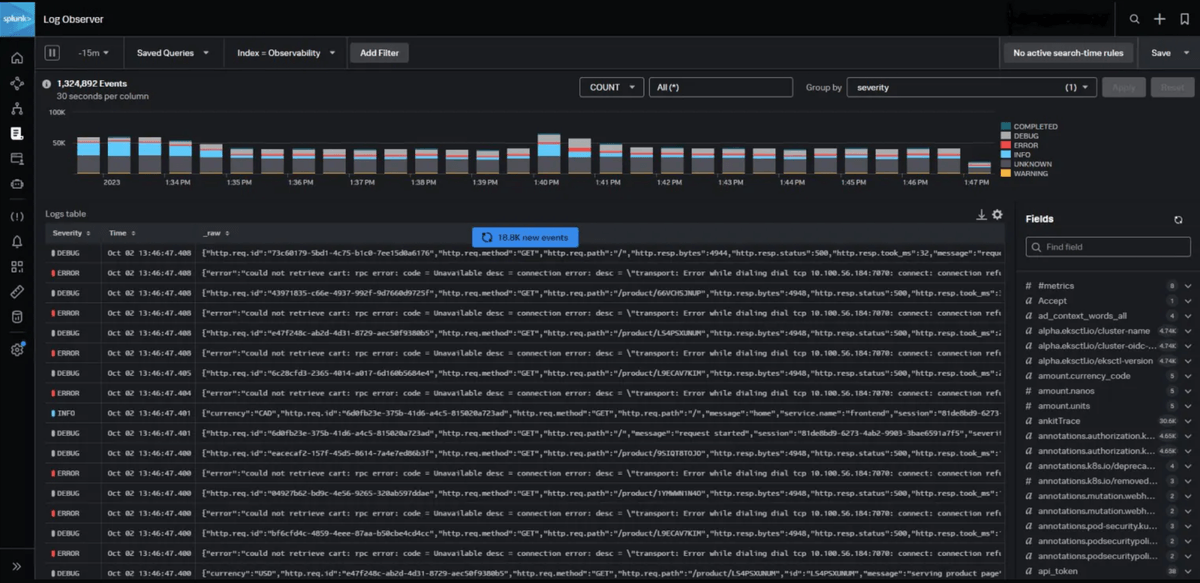Click the UNKNOWN legend swatch
Image resolution: width=1200 pixels, height=583 pixels.
tap(1006, 164)
